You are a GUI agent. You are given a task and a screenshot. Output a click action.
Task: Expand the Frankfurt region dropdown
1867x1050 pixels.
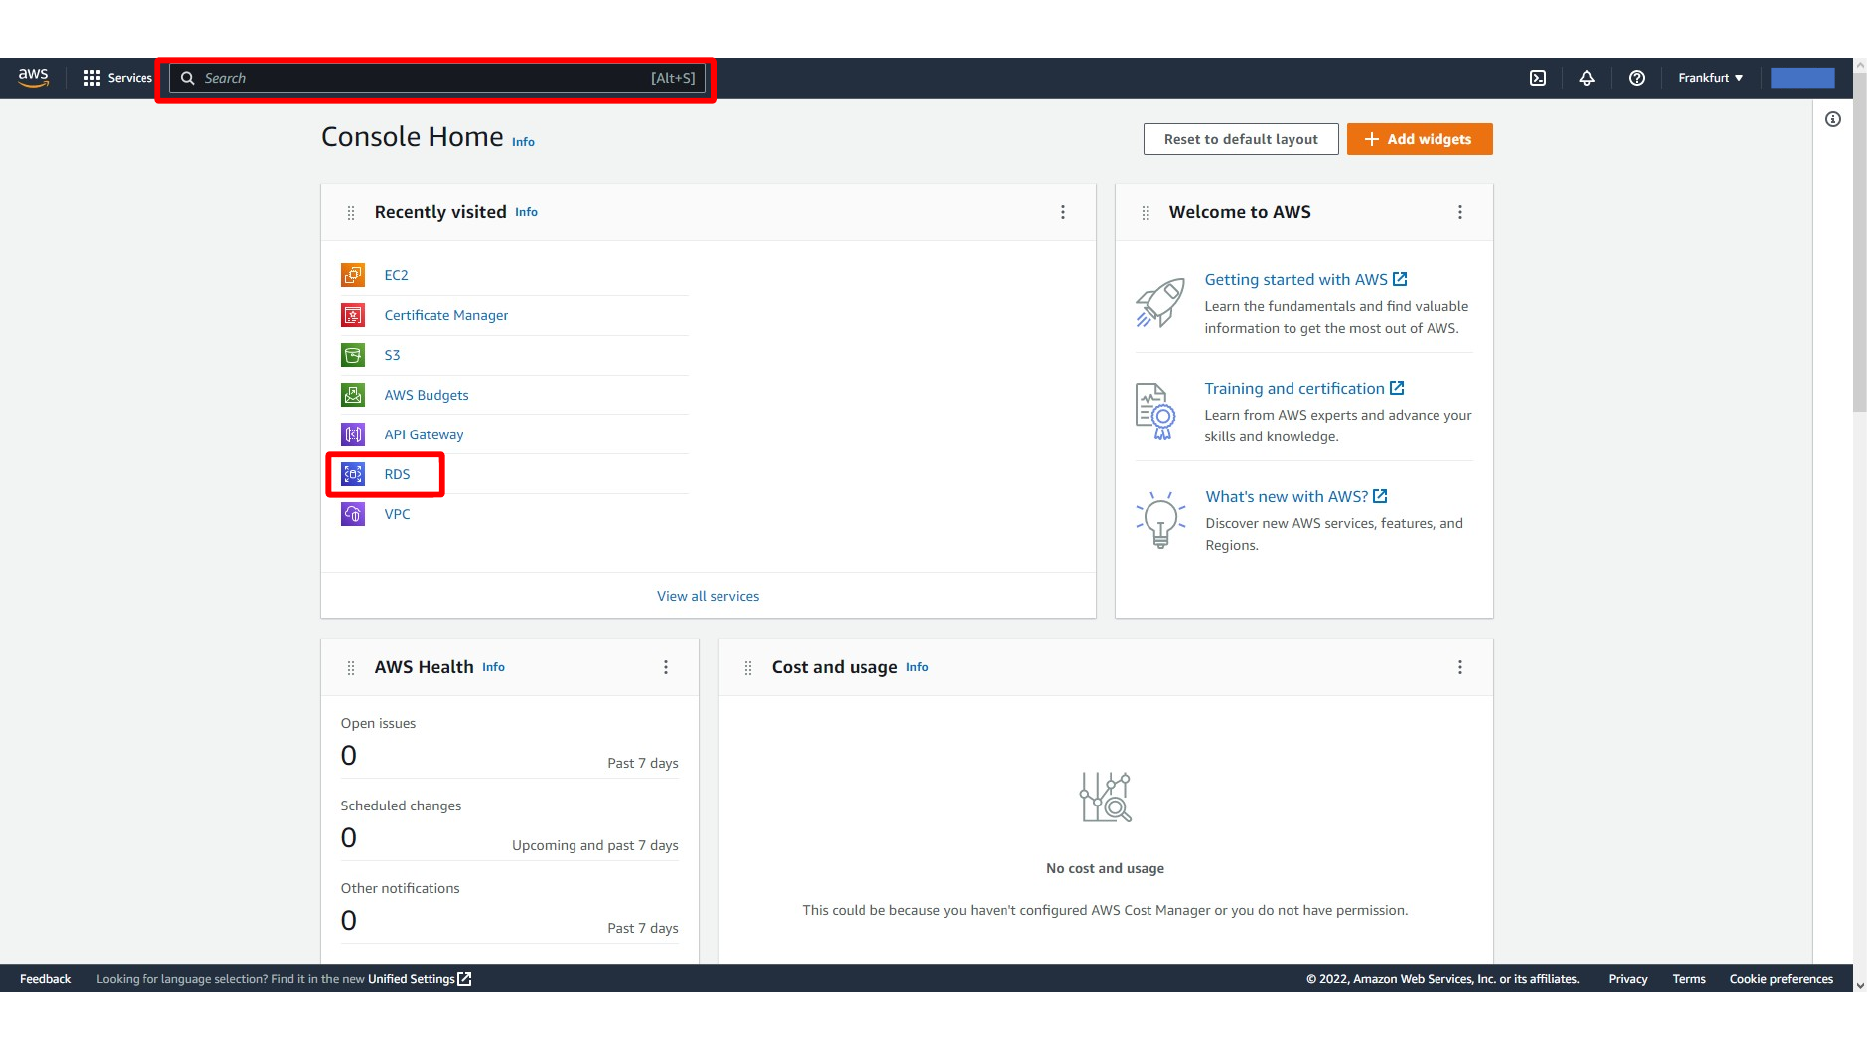(1710, 78)
